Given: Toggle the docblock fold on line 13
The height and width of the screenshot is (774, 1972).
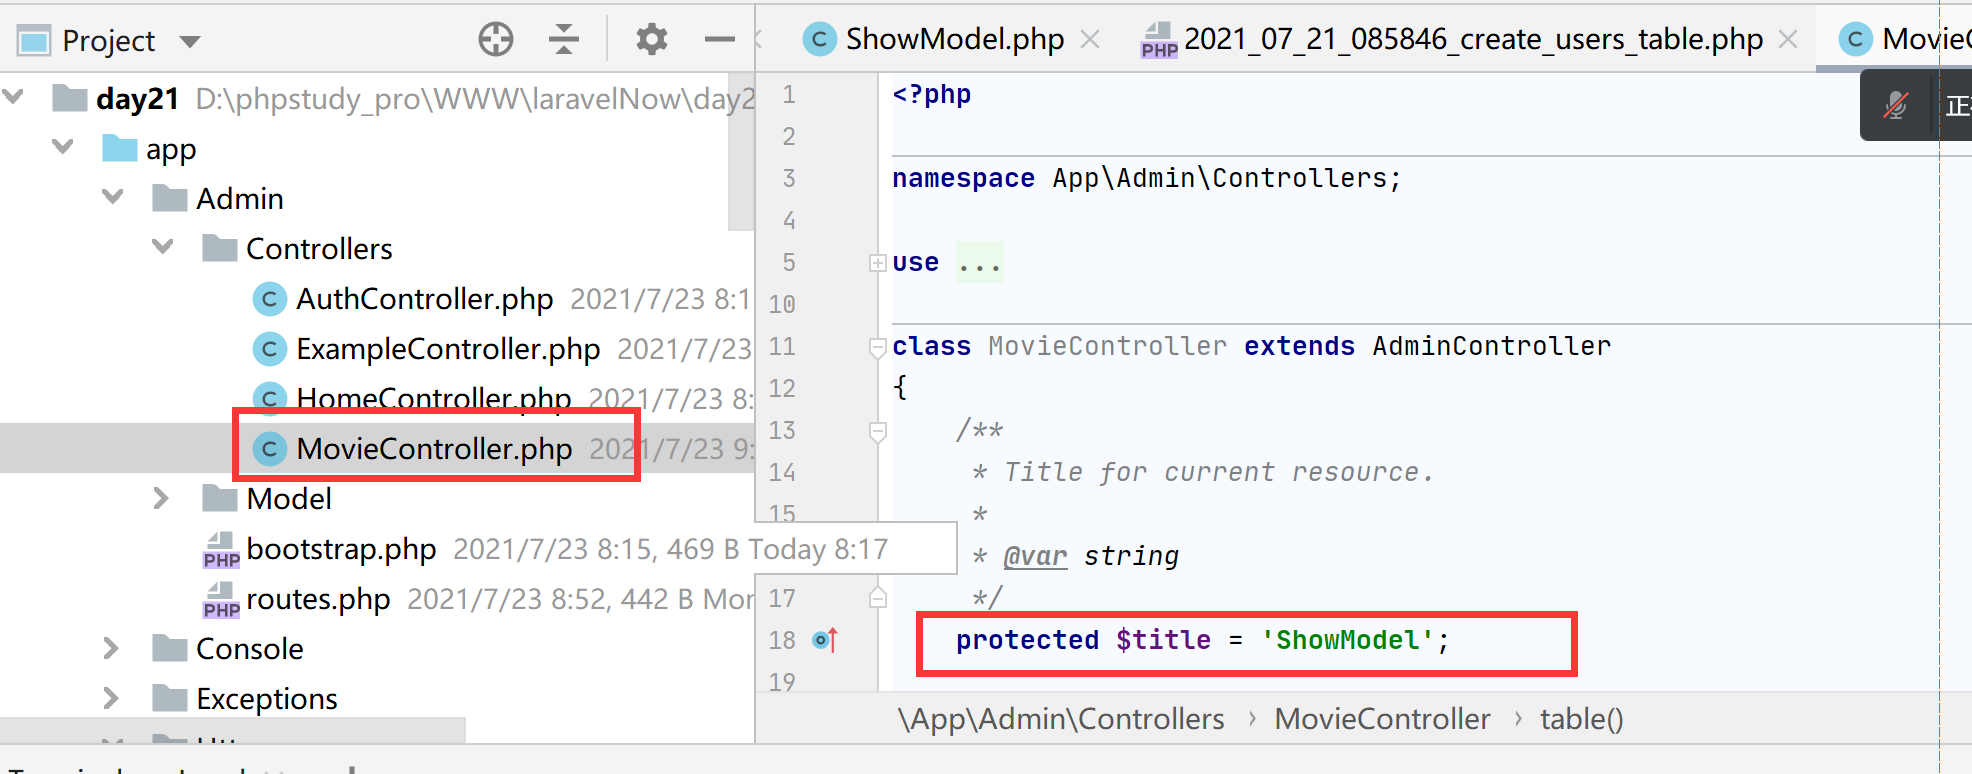Looking at the screenshot, I should pos(878,432).
